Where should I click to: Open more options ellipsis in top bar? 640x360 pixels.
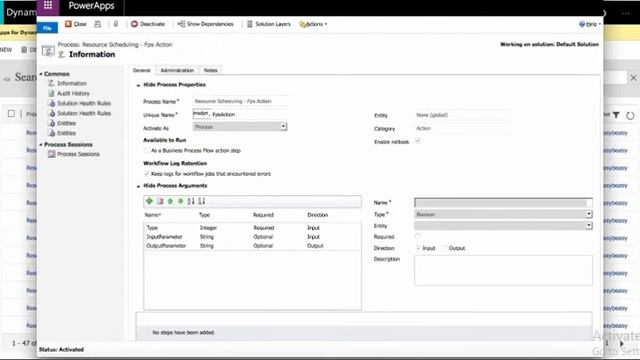click(625, 13)
